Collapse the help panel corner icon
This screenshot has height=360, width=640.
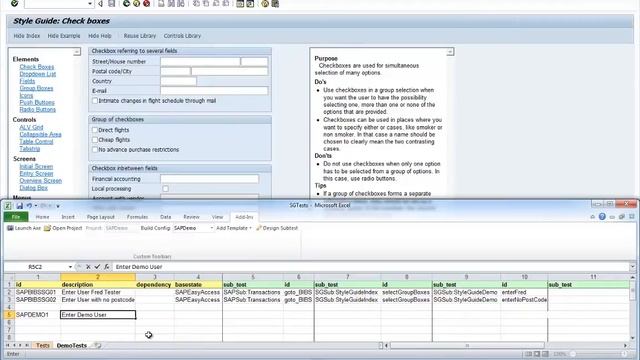point(450,52)
